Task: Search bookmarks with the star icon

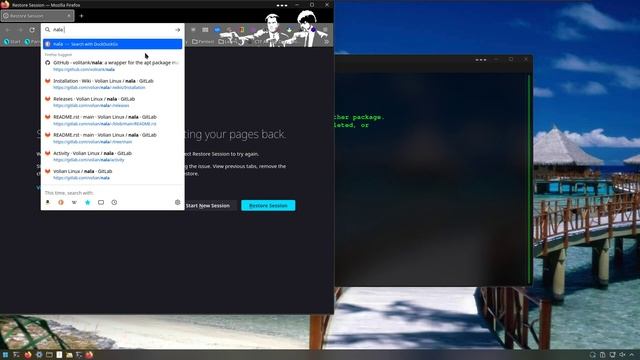Action: coord(87,202)
